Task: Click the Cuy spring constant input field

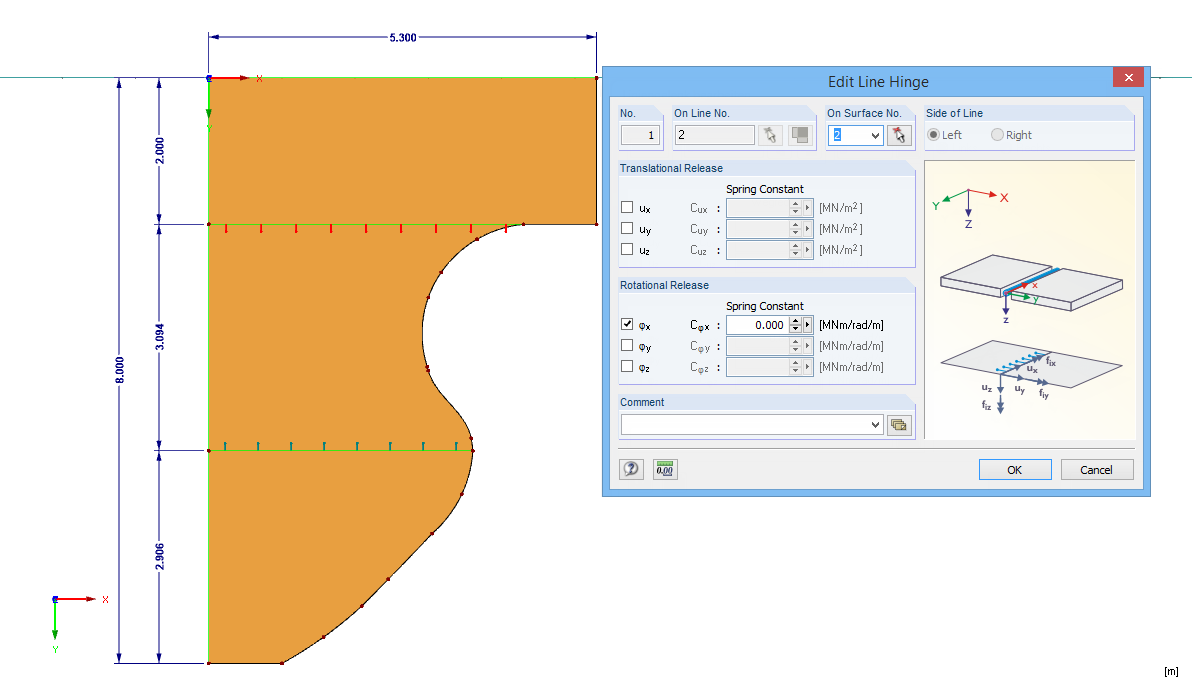Action: (x=758, y=229)
